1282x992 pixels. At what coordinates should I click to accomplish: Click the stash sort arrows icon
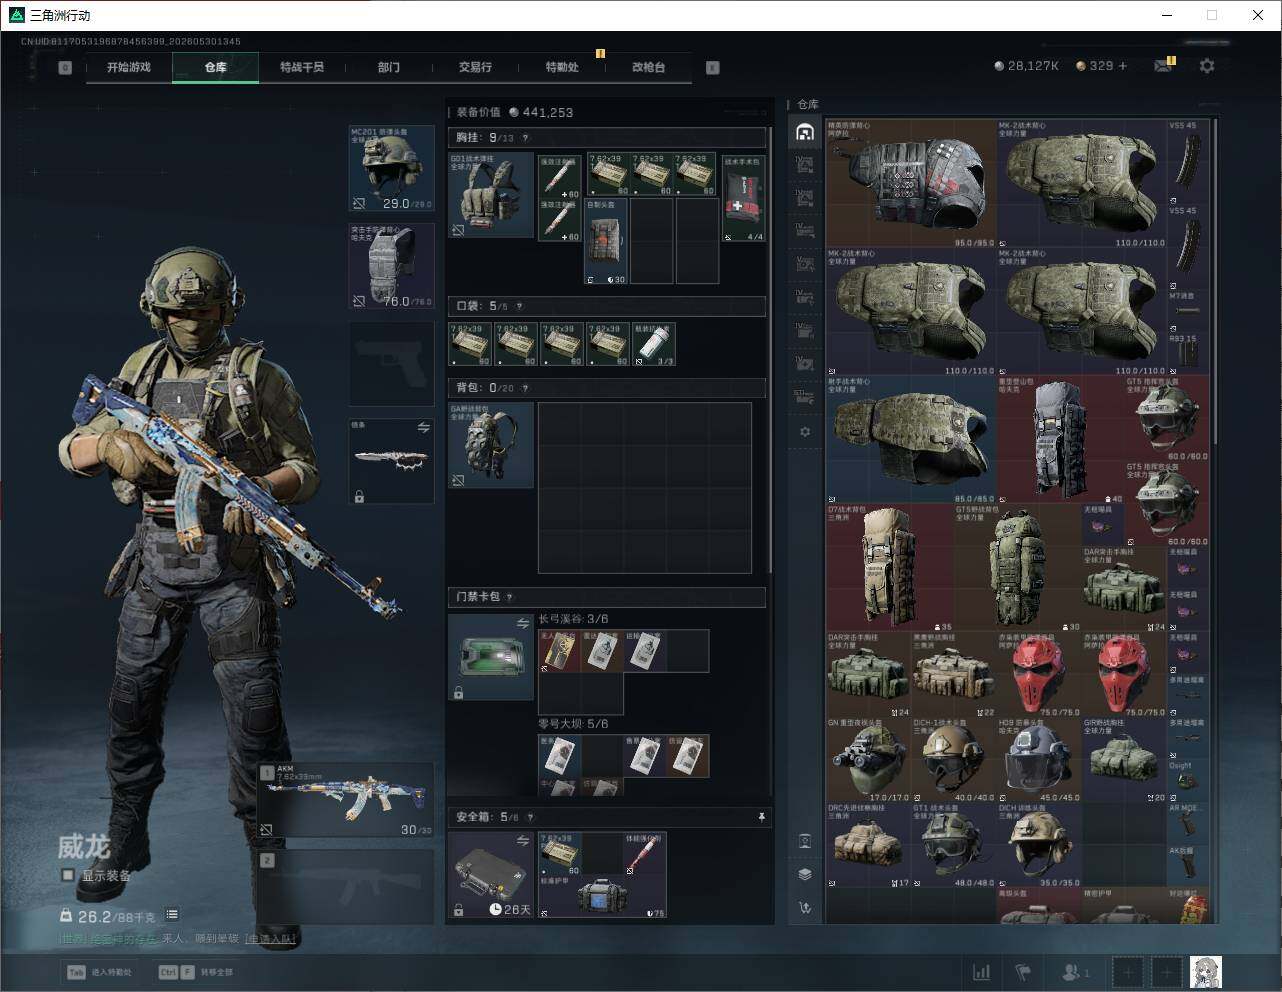point(805,908)
